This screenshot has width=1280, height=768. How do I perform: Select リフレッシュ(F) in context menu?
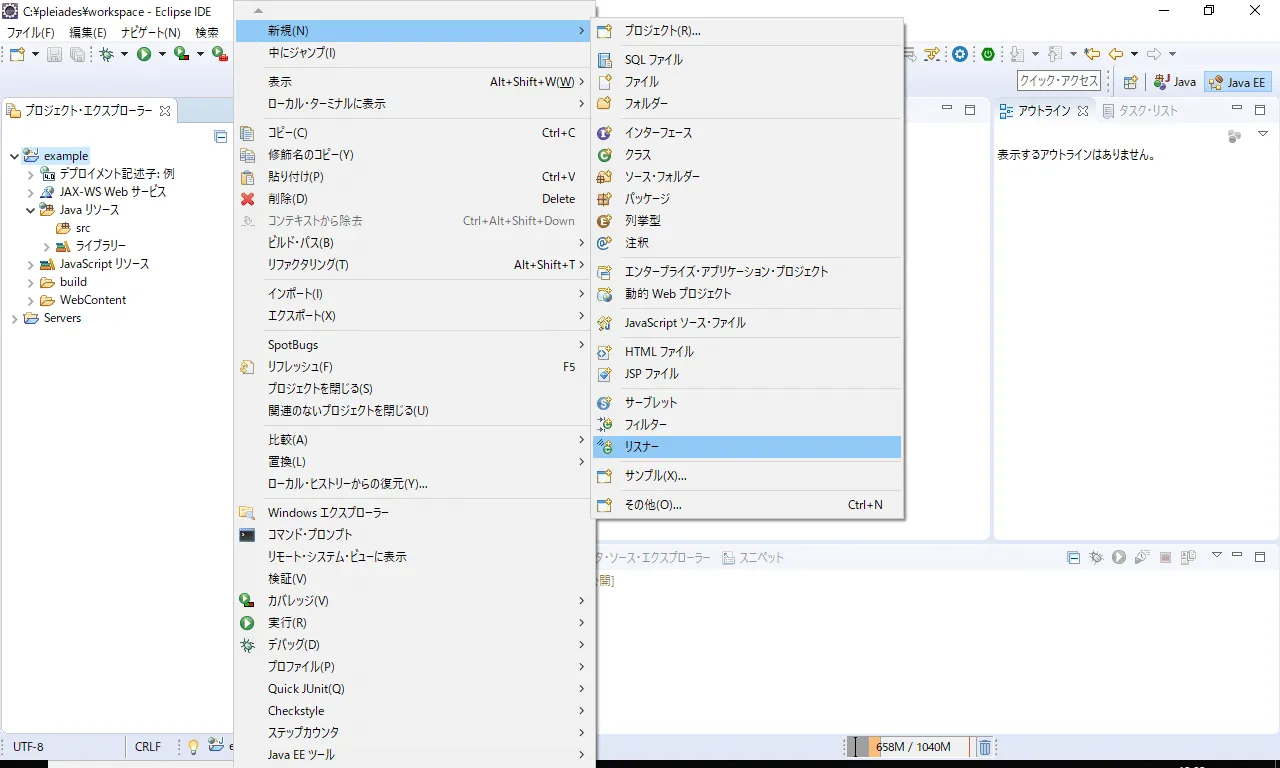point(414,367)
